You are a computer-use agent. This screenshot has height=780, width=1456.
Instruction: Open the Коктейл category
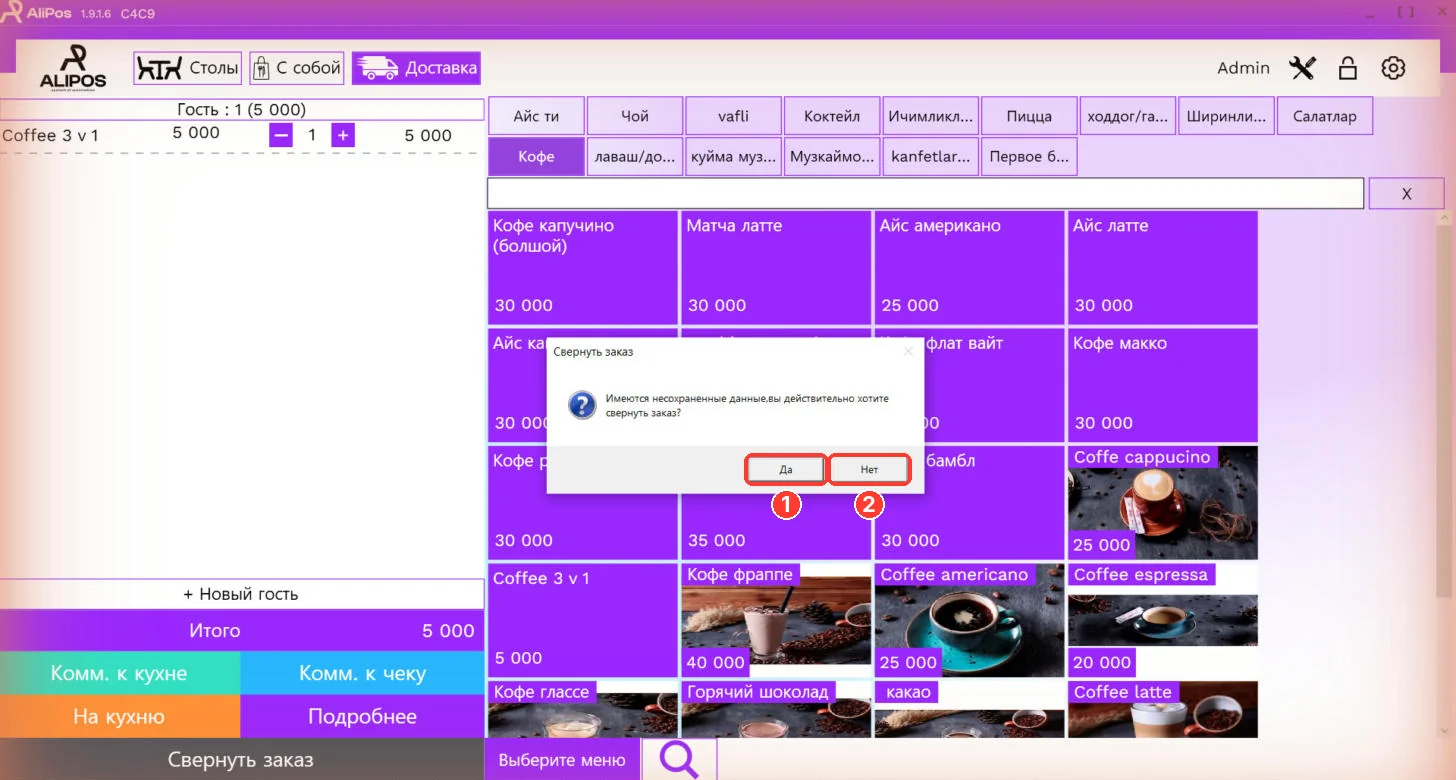pyautogui.click(x=832, y=116)
